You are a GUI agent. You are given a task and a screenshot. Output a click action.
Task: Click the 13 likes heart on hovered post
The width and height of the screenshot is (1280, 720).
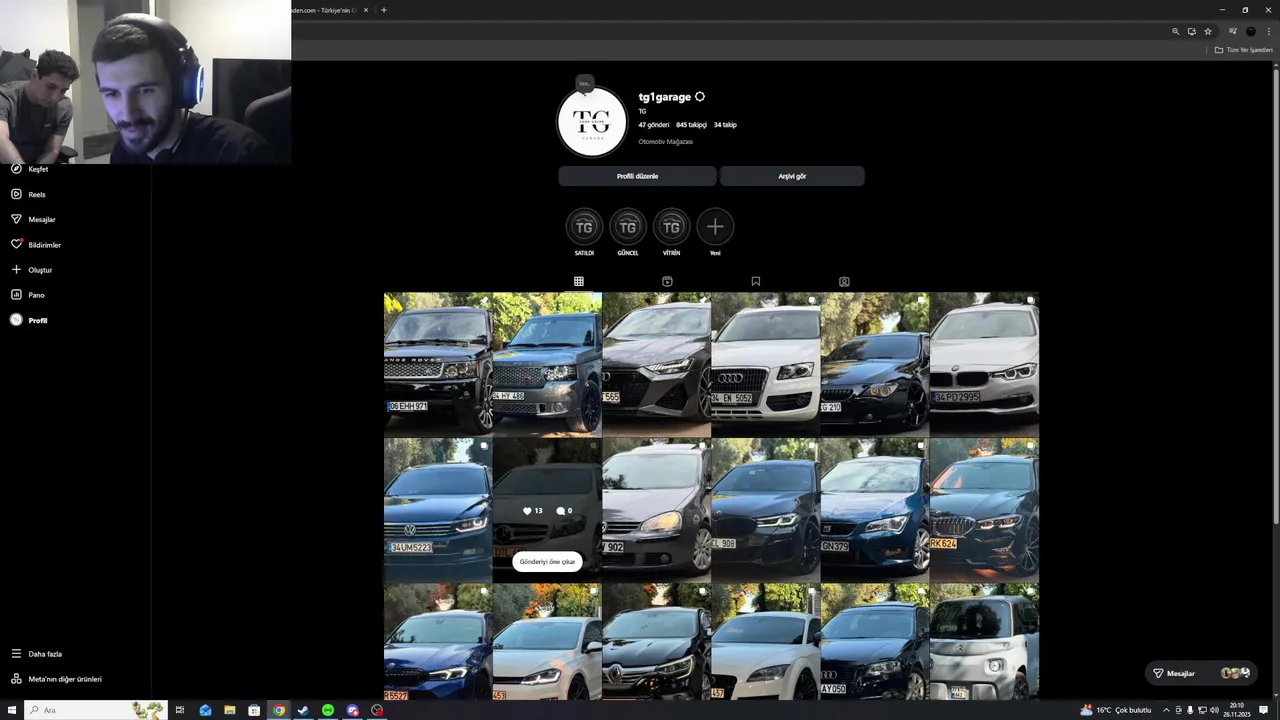[533, 511]
